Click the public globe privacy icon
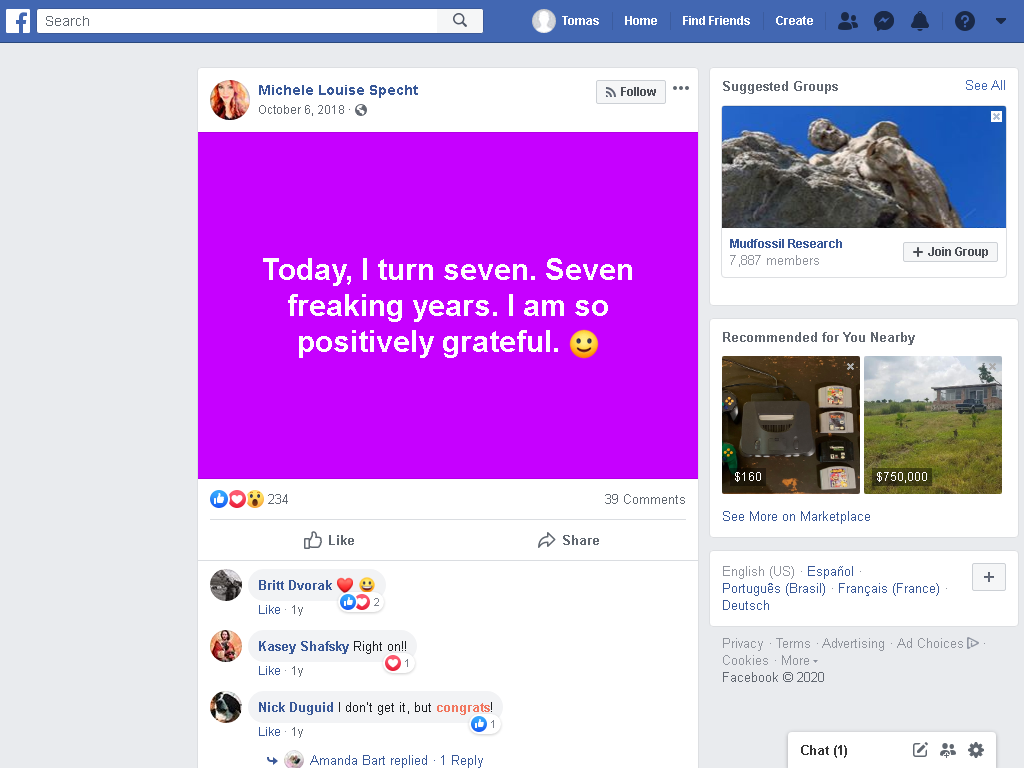This screenshot has width=1024, height=768. 361,110
